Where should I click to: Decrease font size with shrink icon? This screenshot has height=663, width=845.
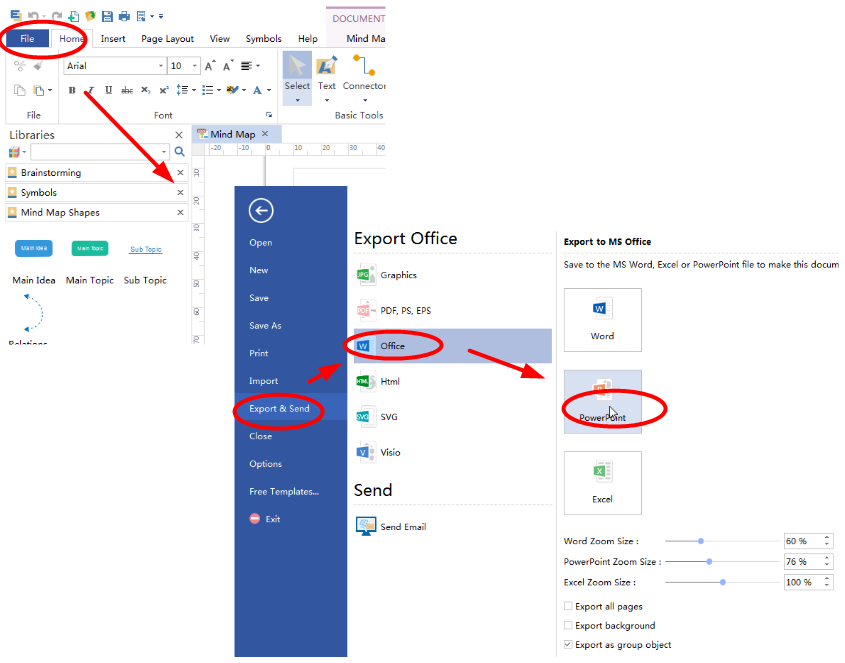coord(228,66)
